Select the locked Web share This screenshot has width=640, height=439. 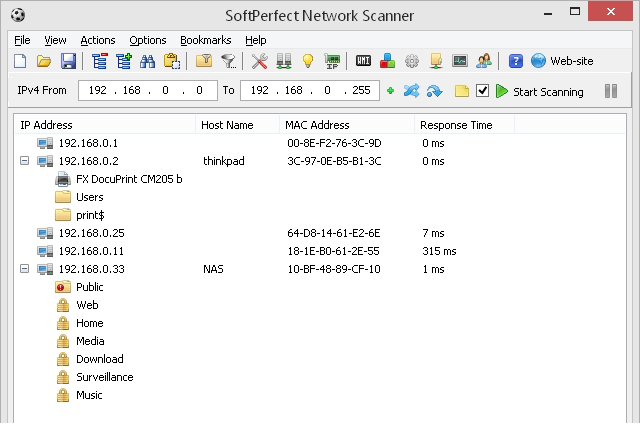click(77, 305)
